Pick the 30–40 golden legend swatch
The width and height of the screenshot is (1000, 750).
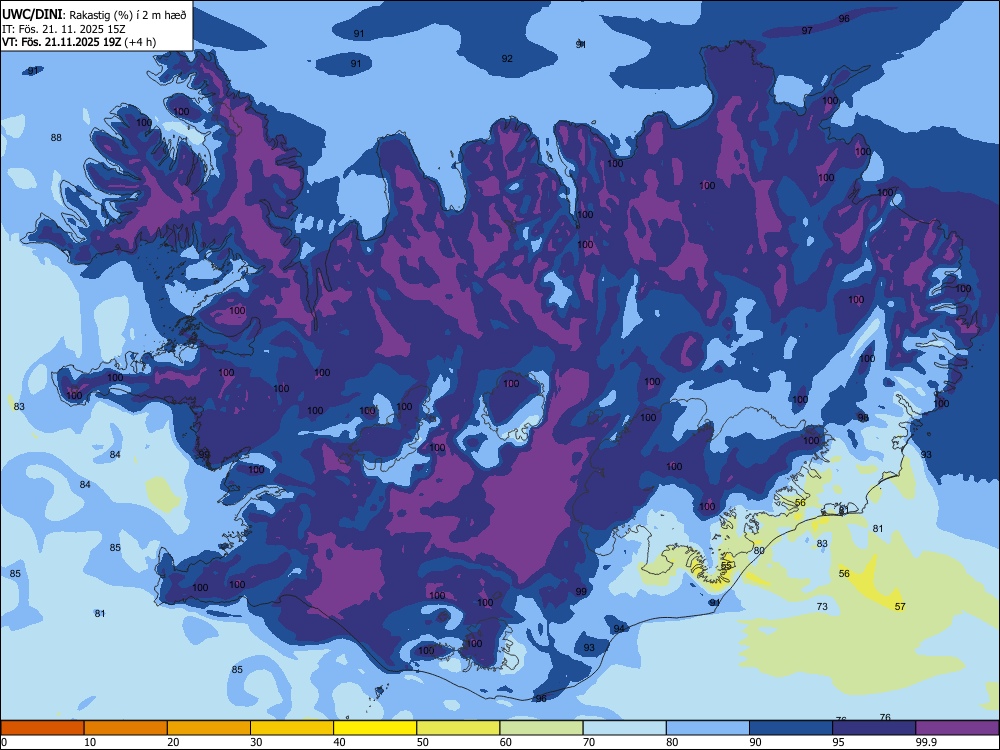[292, 728]
